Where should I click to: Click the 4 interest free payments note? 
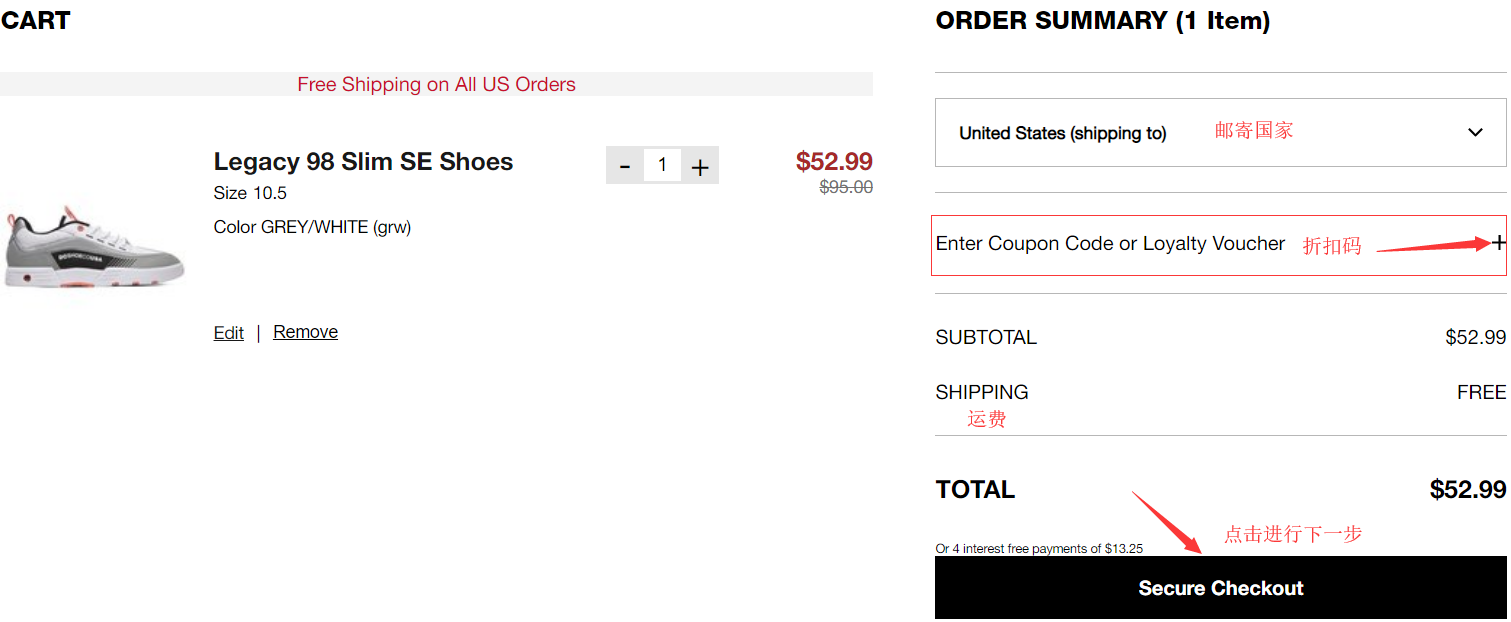tap(1039, 549)
